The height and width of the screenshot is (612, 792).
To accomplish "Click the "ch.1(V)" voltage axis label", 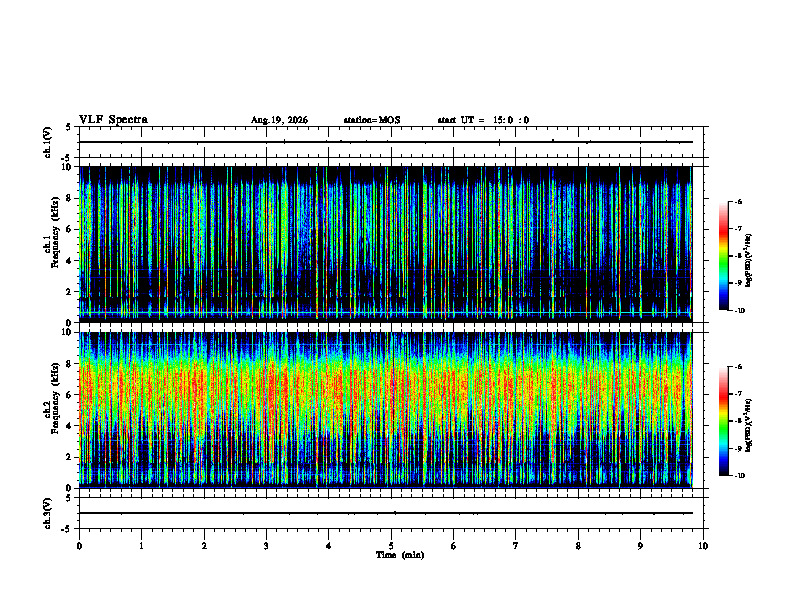I will (48, 142).
